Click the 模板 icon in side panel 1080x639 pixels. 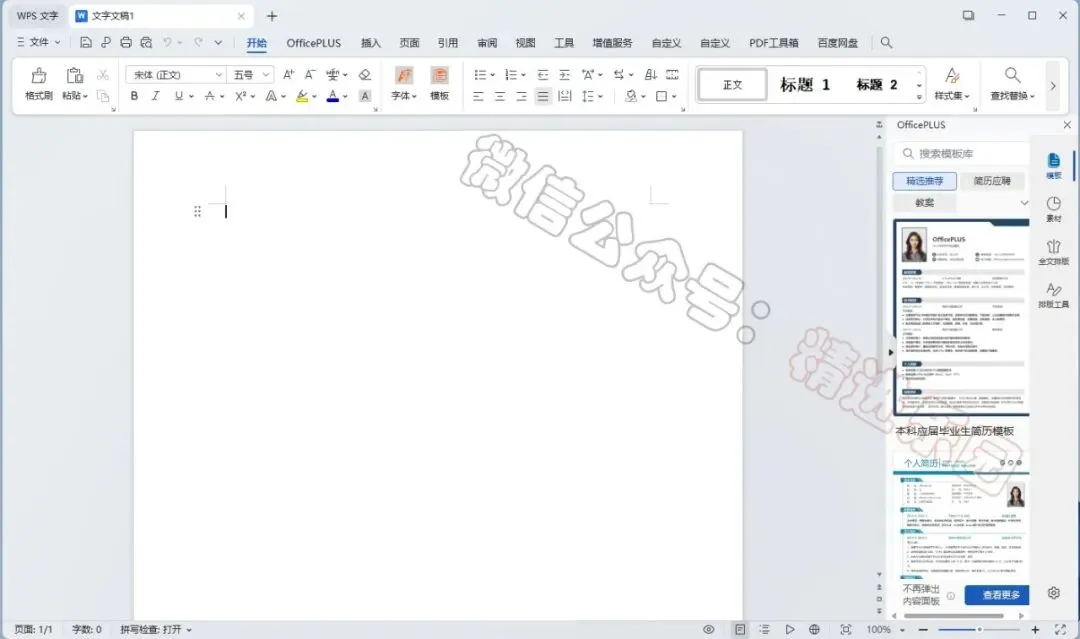(1053, 166)
